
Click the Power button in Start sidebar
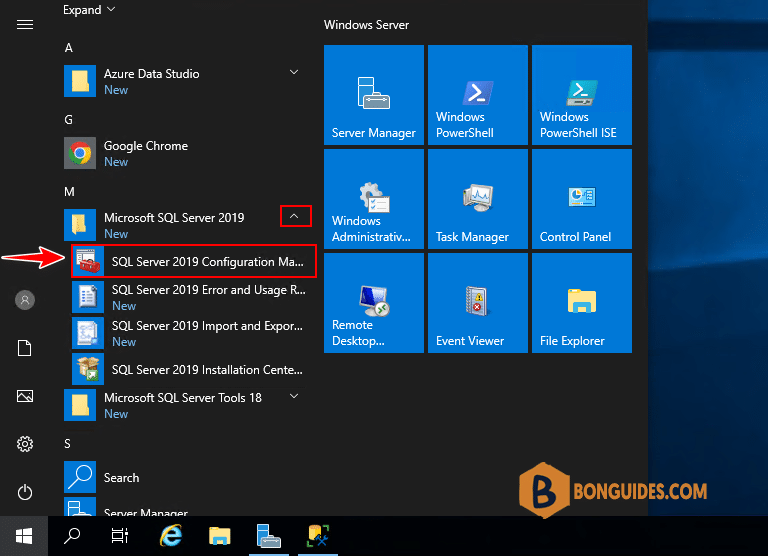(25, 492)
